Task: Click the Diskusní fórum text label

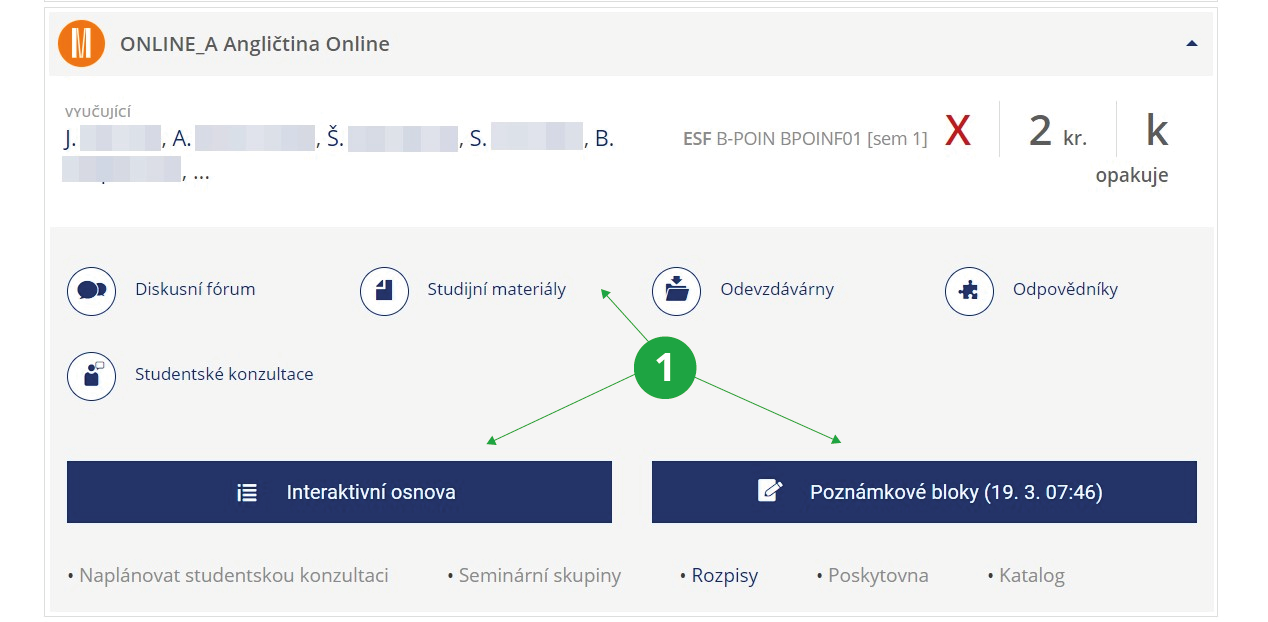Action: tap(195, 290)
